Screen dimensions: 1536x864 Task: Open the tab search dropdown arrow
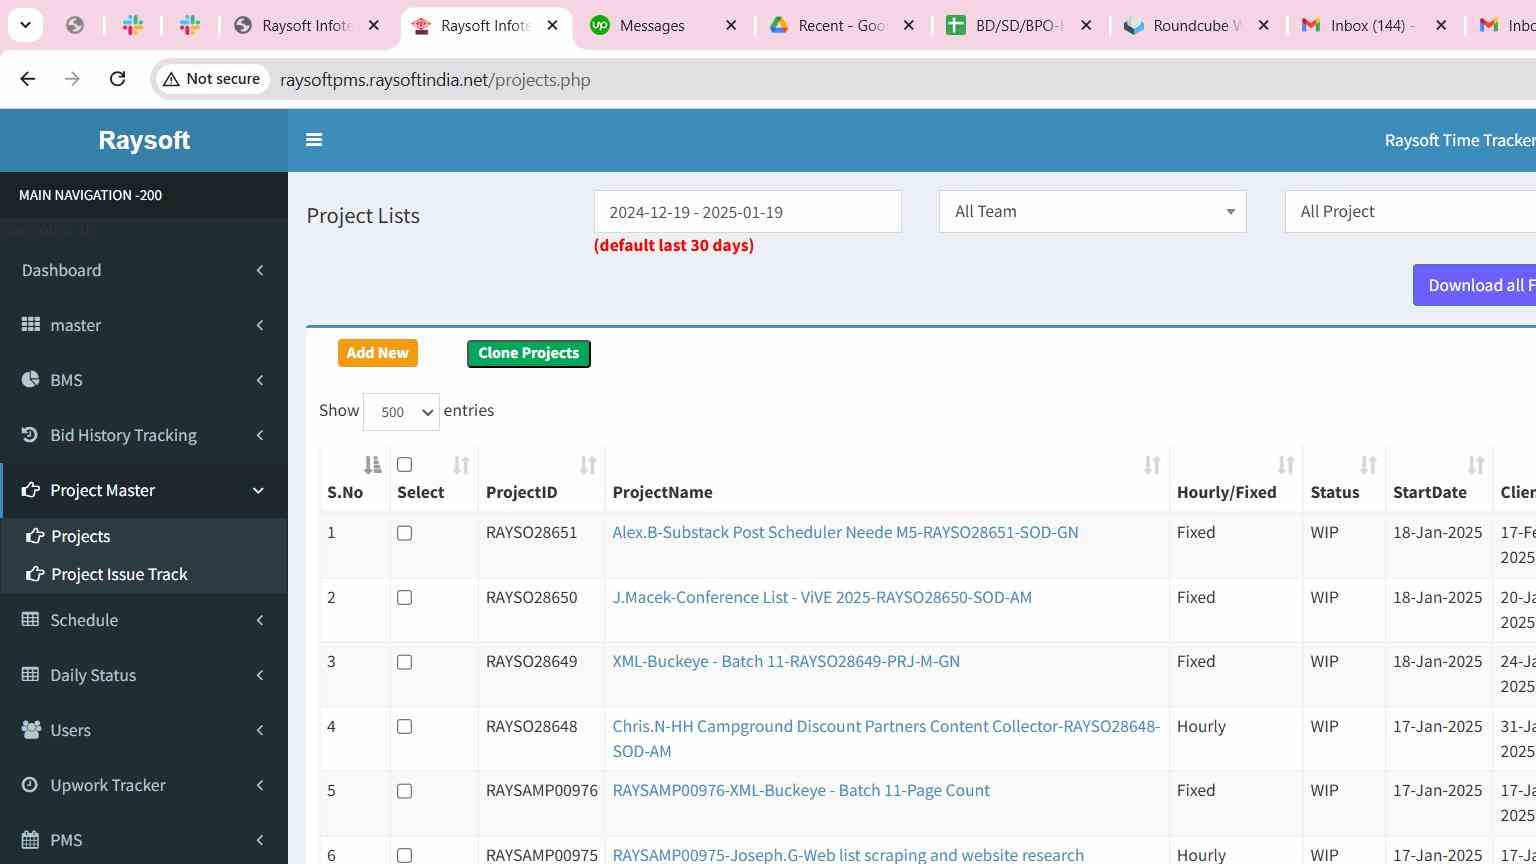coord(25,25)
